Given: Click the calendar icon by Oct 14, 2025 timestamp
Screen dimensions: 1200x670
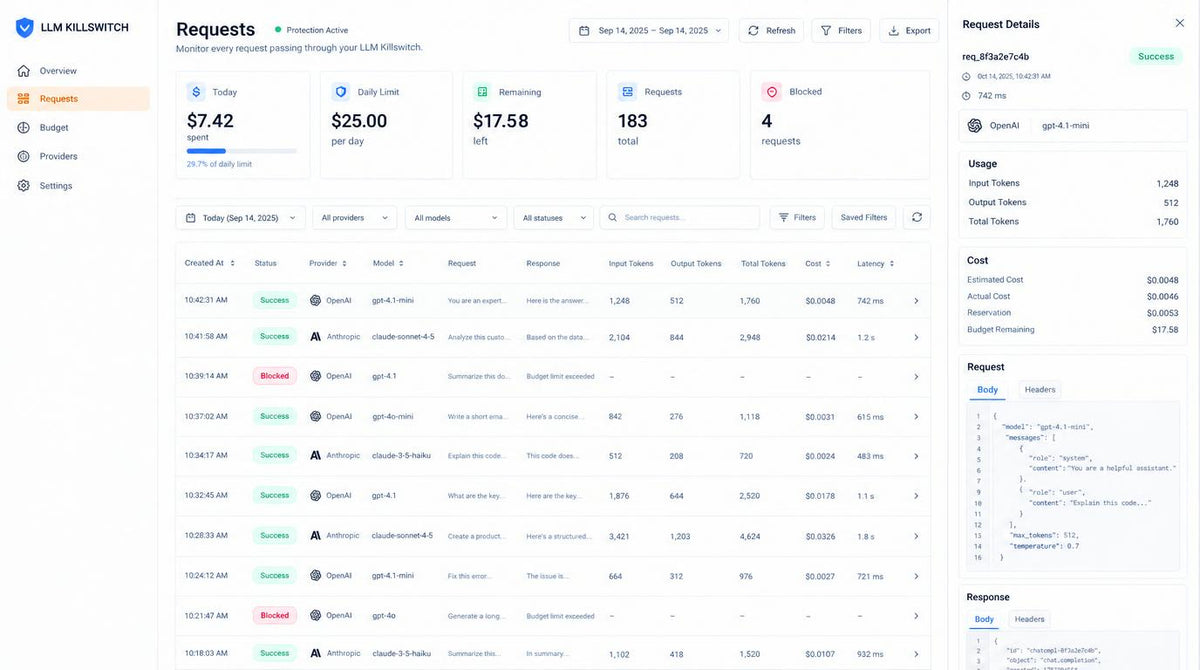Looking at the screenshot, I should click(x=966, y=76).
